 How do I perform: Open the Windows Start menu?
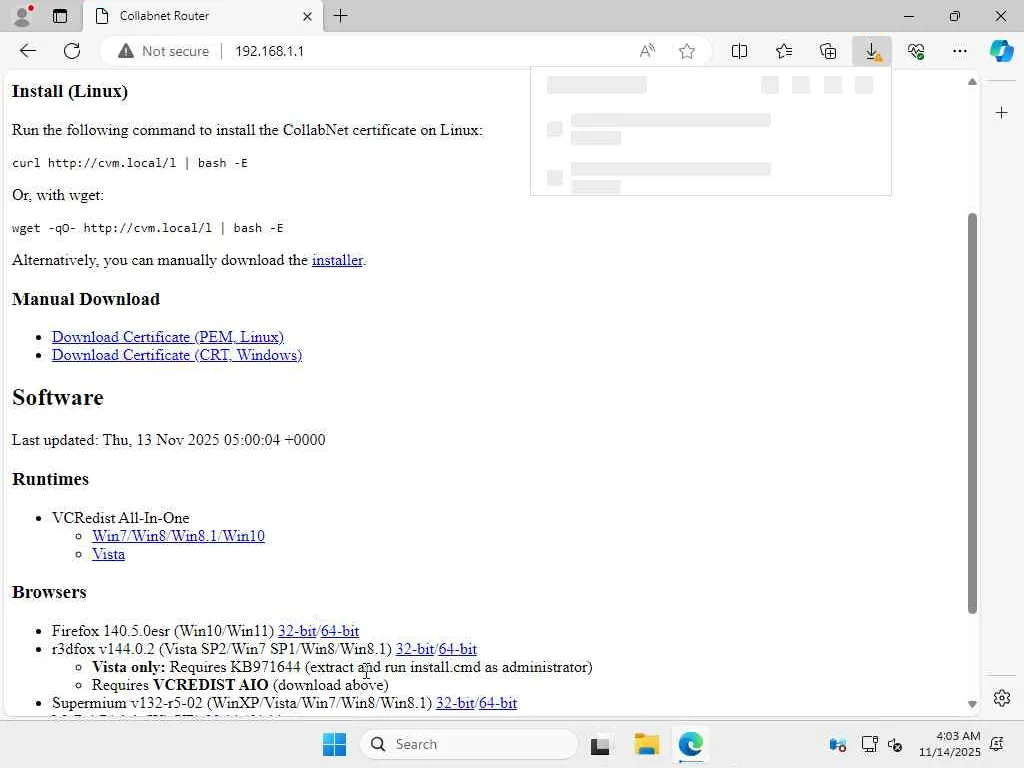[334, 744]
